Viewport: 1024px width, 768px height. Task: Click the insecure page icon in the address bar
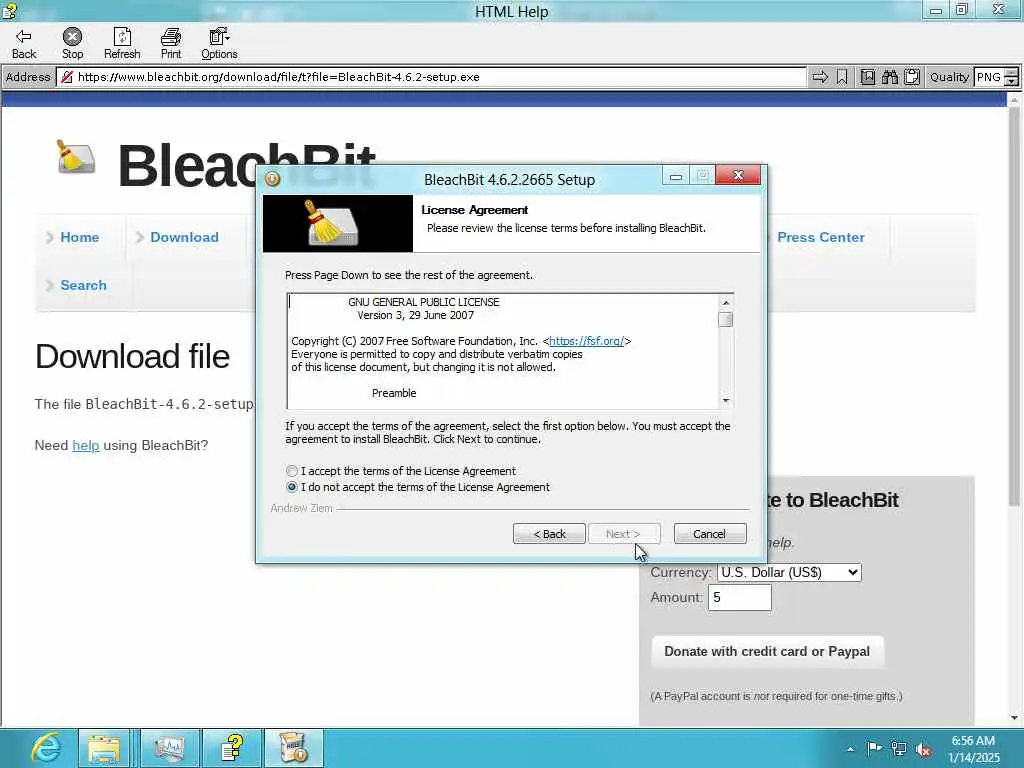point(67,77)
